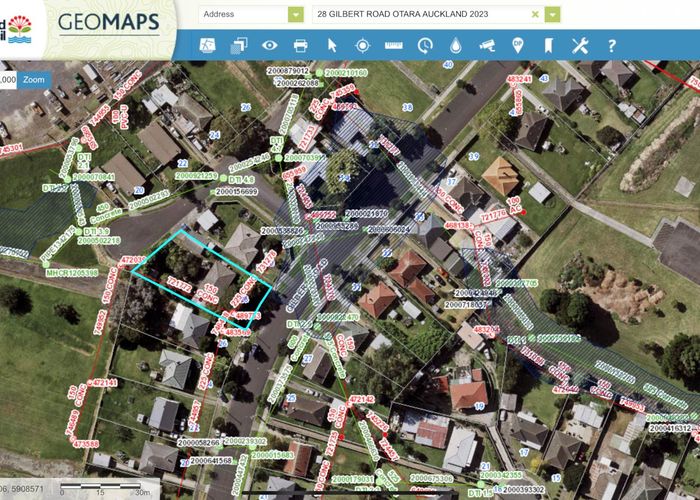Expand the address search results dropdown arrow

(552, 14)
